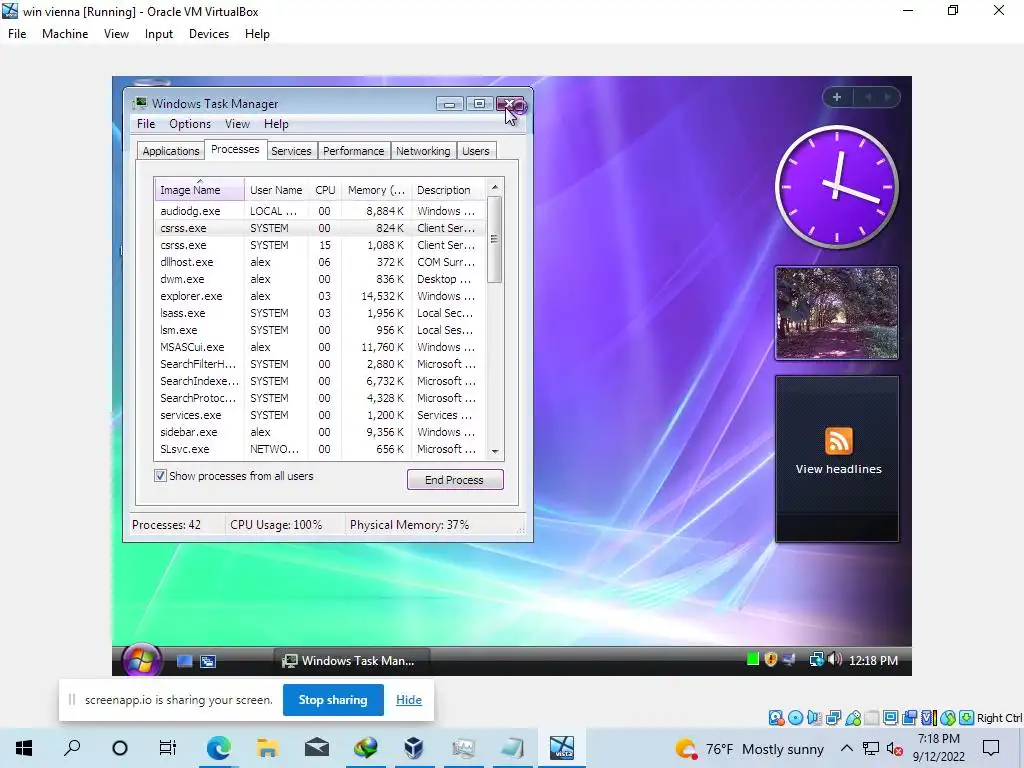The image size is (1024, 768).
Task: Click guest volume speaker tray icon
Action: pos(835,660)
